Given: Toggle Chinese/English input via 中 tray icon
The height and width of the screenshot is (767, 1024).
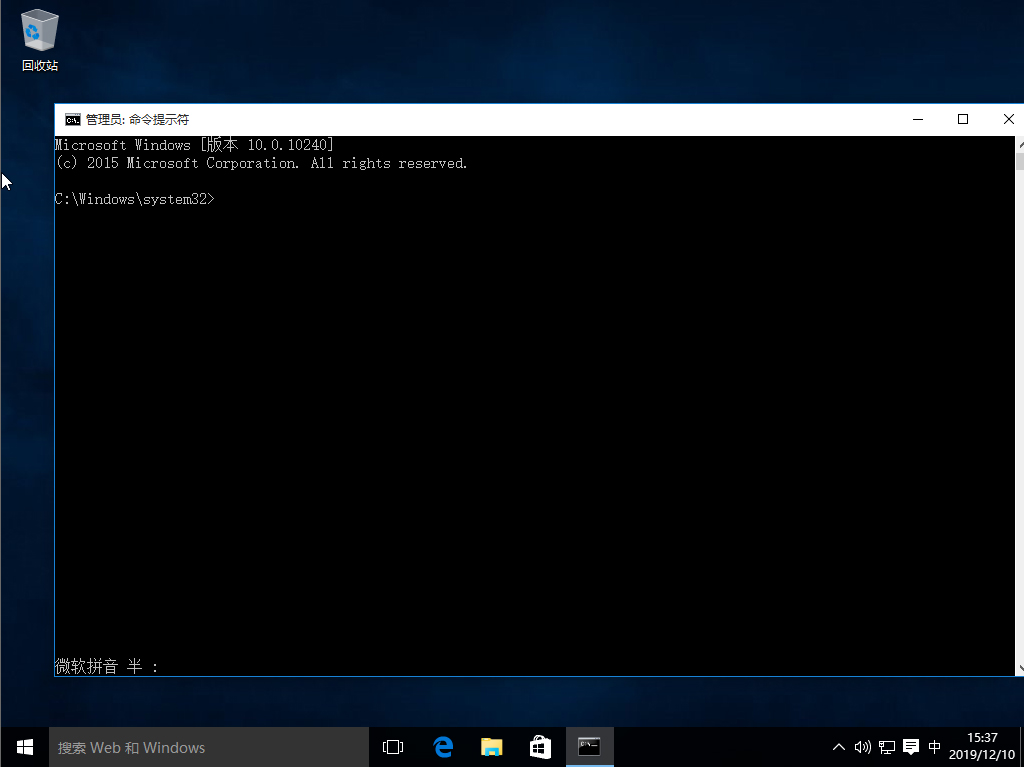Looking at the screenshot, I should (934, 746).
